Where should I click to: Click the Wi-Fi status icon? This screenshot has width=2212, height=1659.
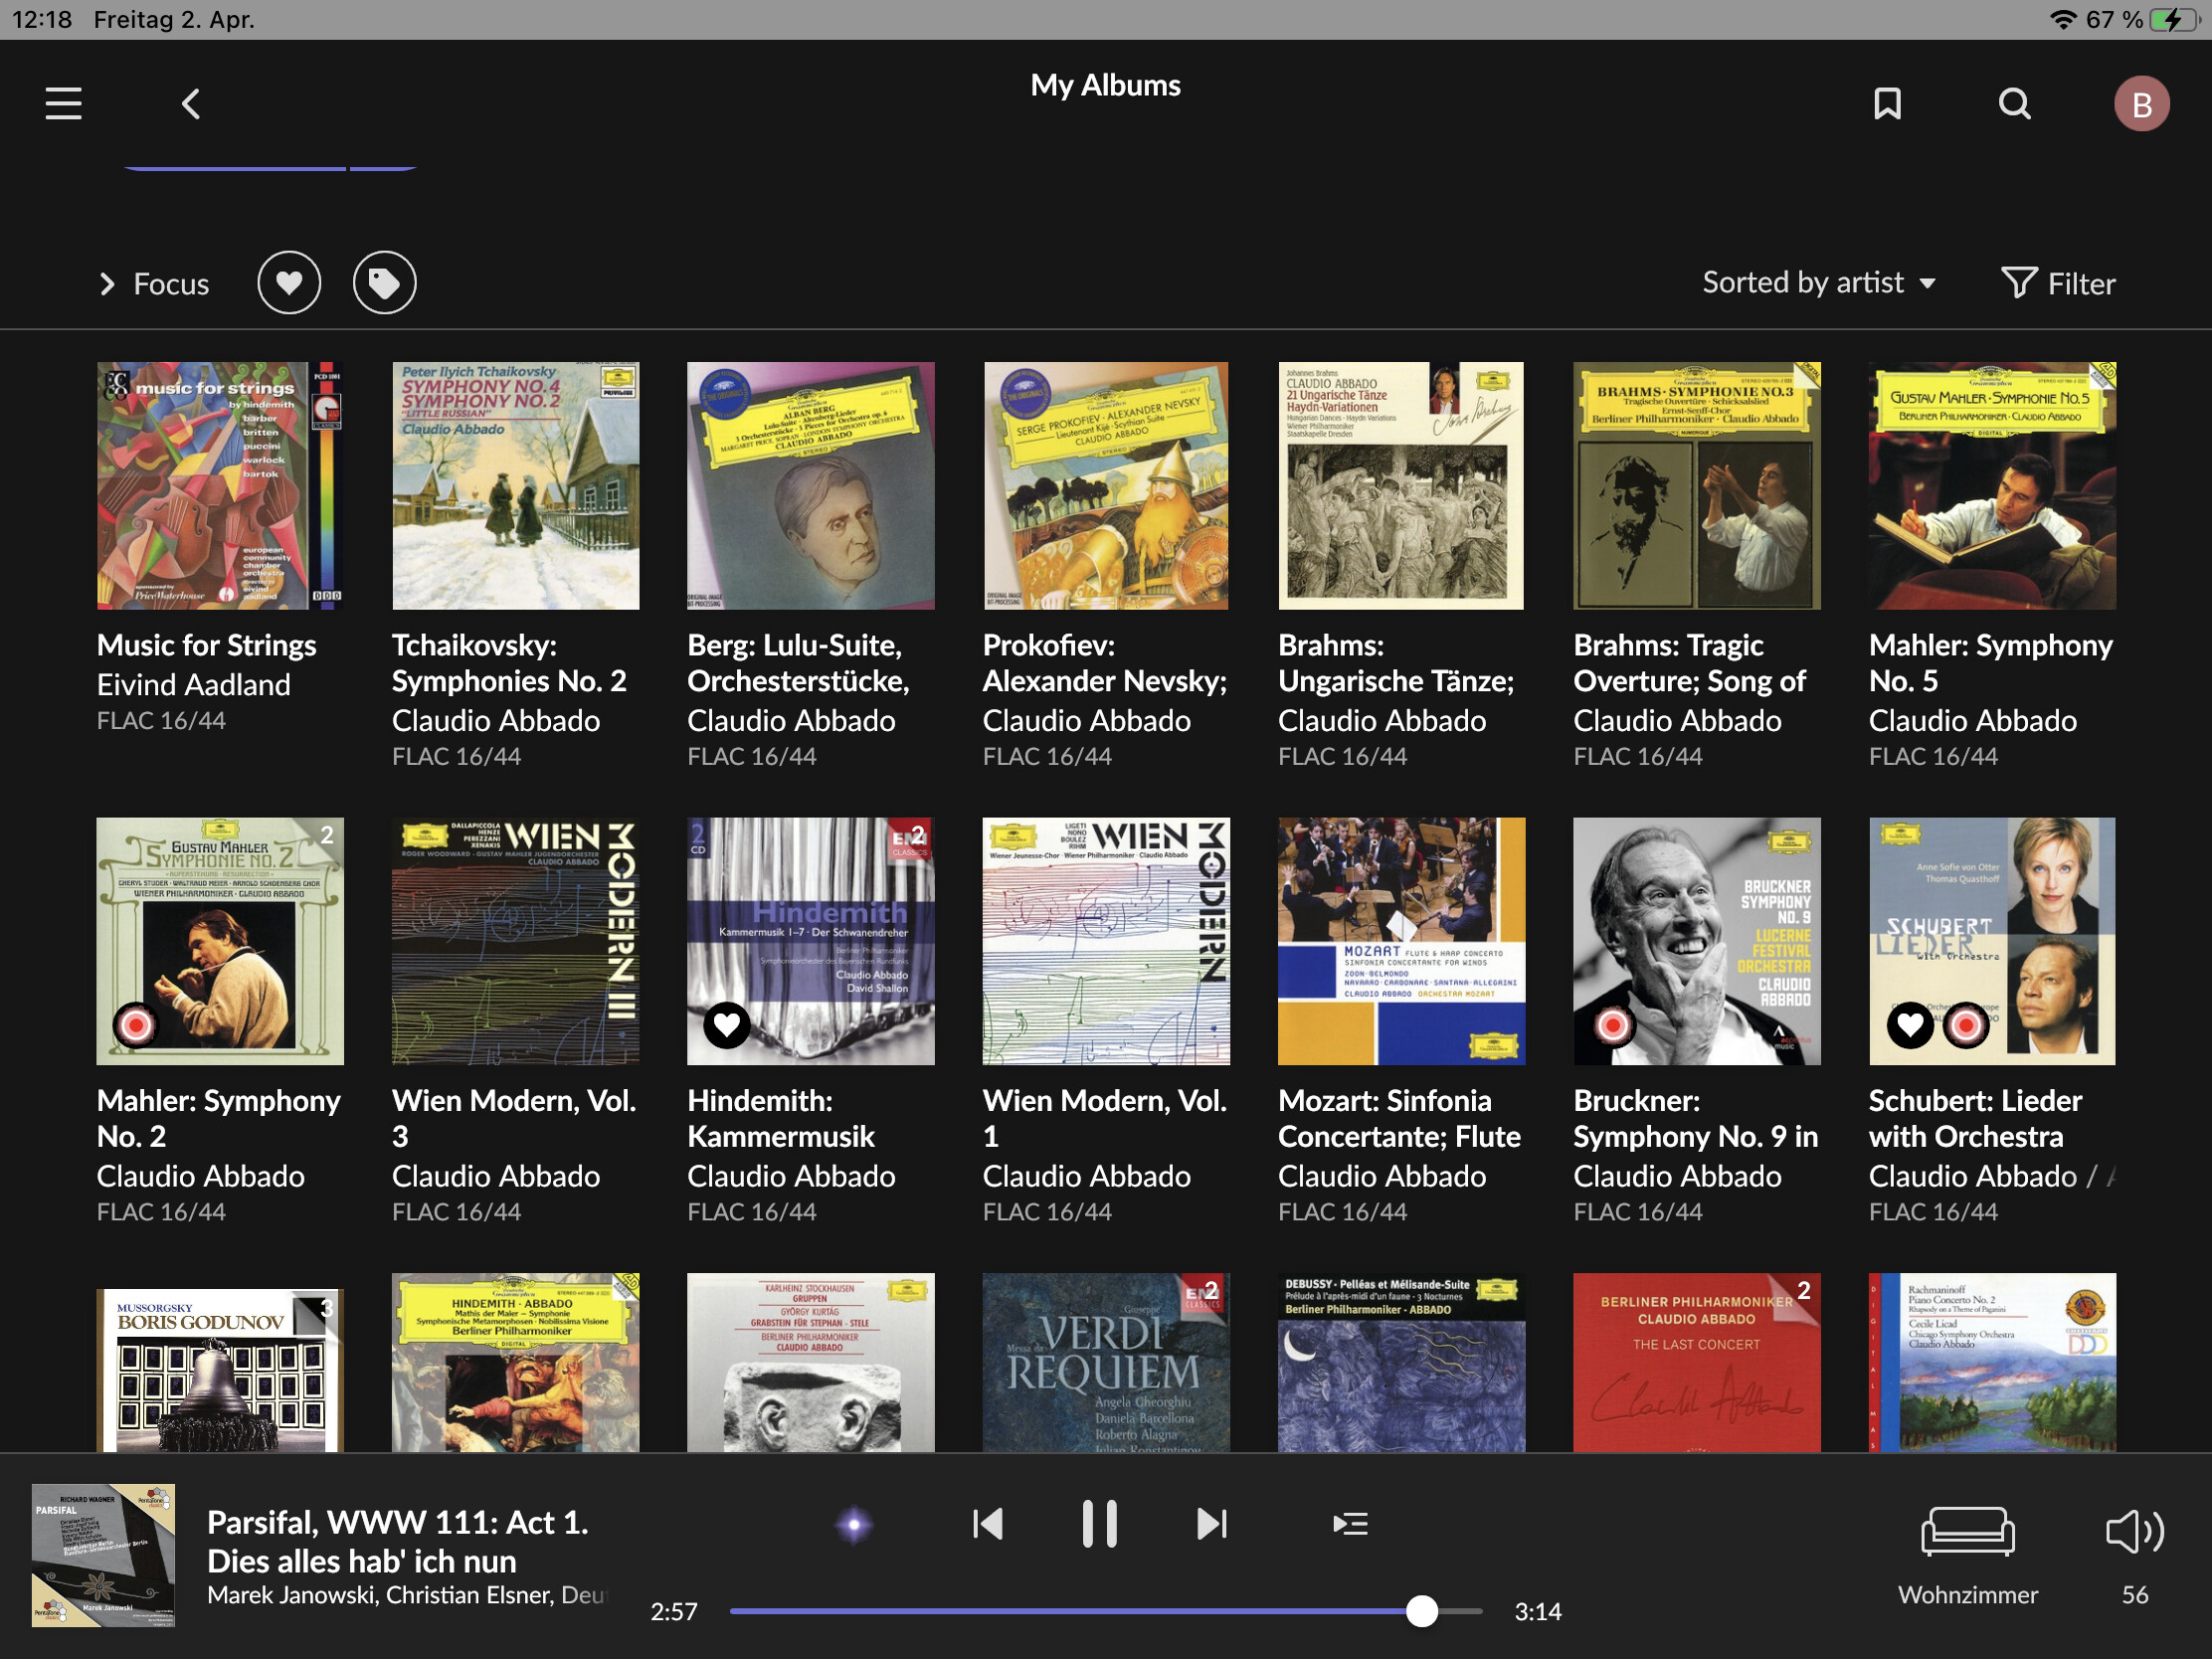(x=2062, y=20)
